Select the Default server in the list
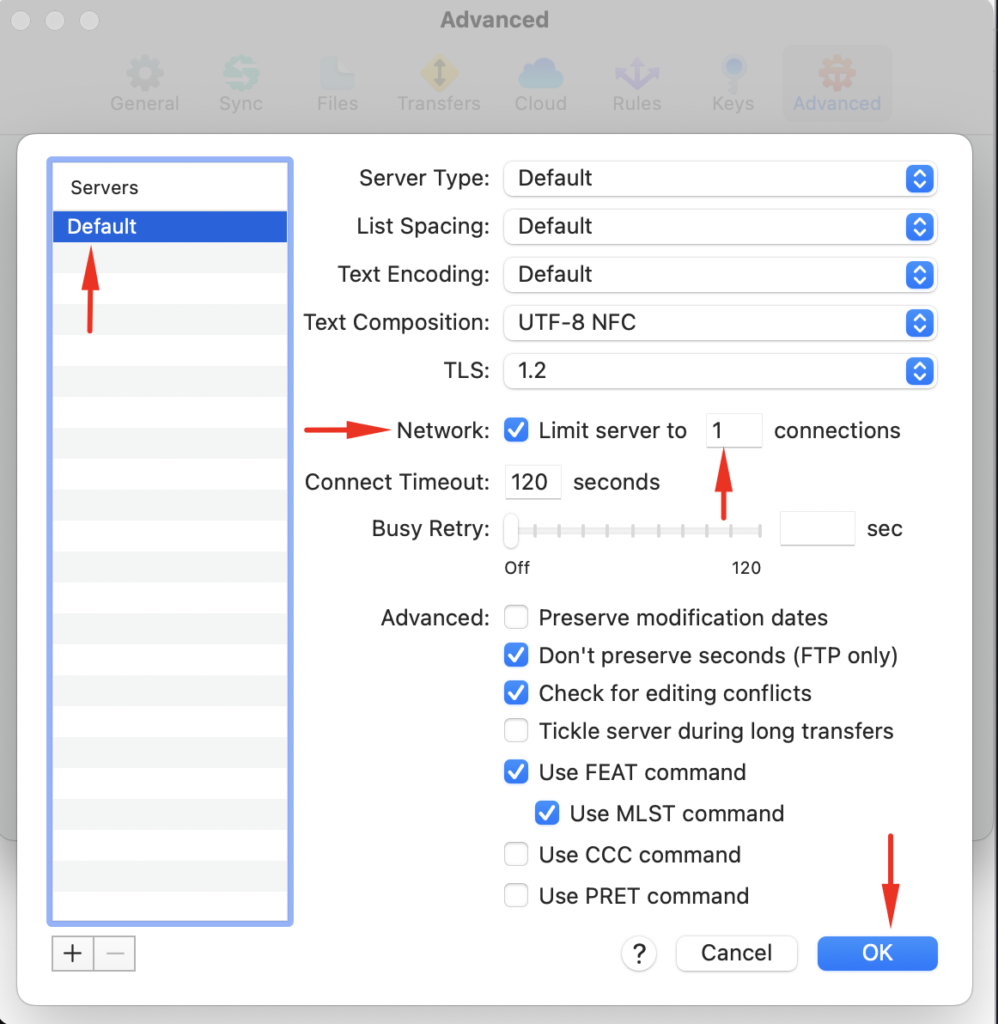Image resolution: width=998 pixels, height=1024 pixels. [x=169, y=226]
